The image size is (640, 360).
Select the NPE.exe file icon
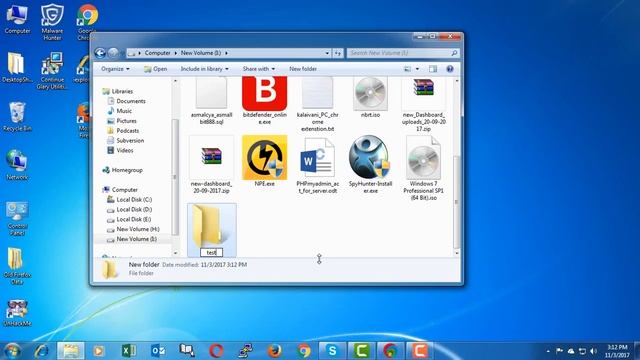(x=264, y=158)
